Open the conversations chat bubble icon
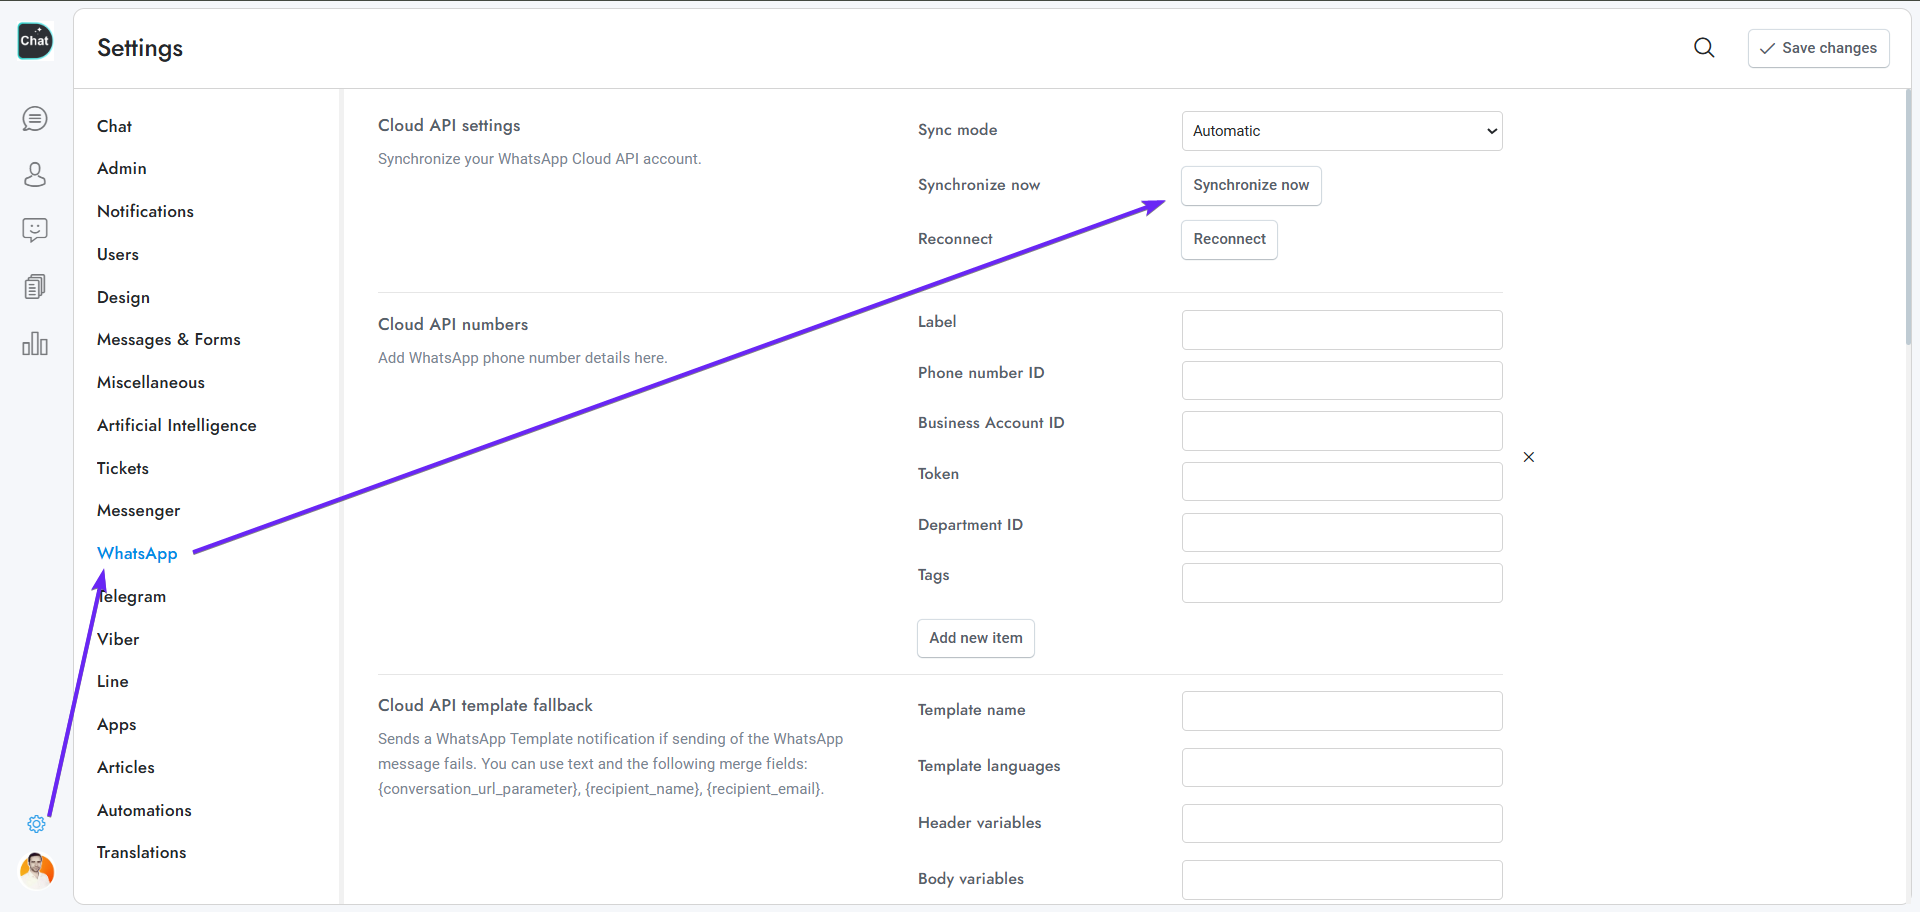 tap(35, 119)
